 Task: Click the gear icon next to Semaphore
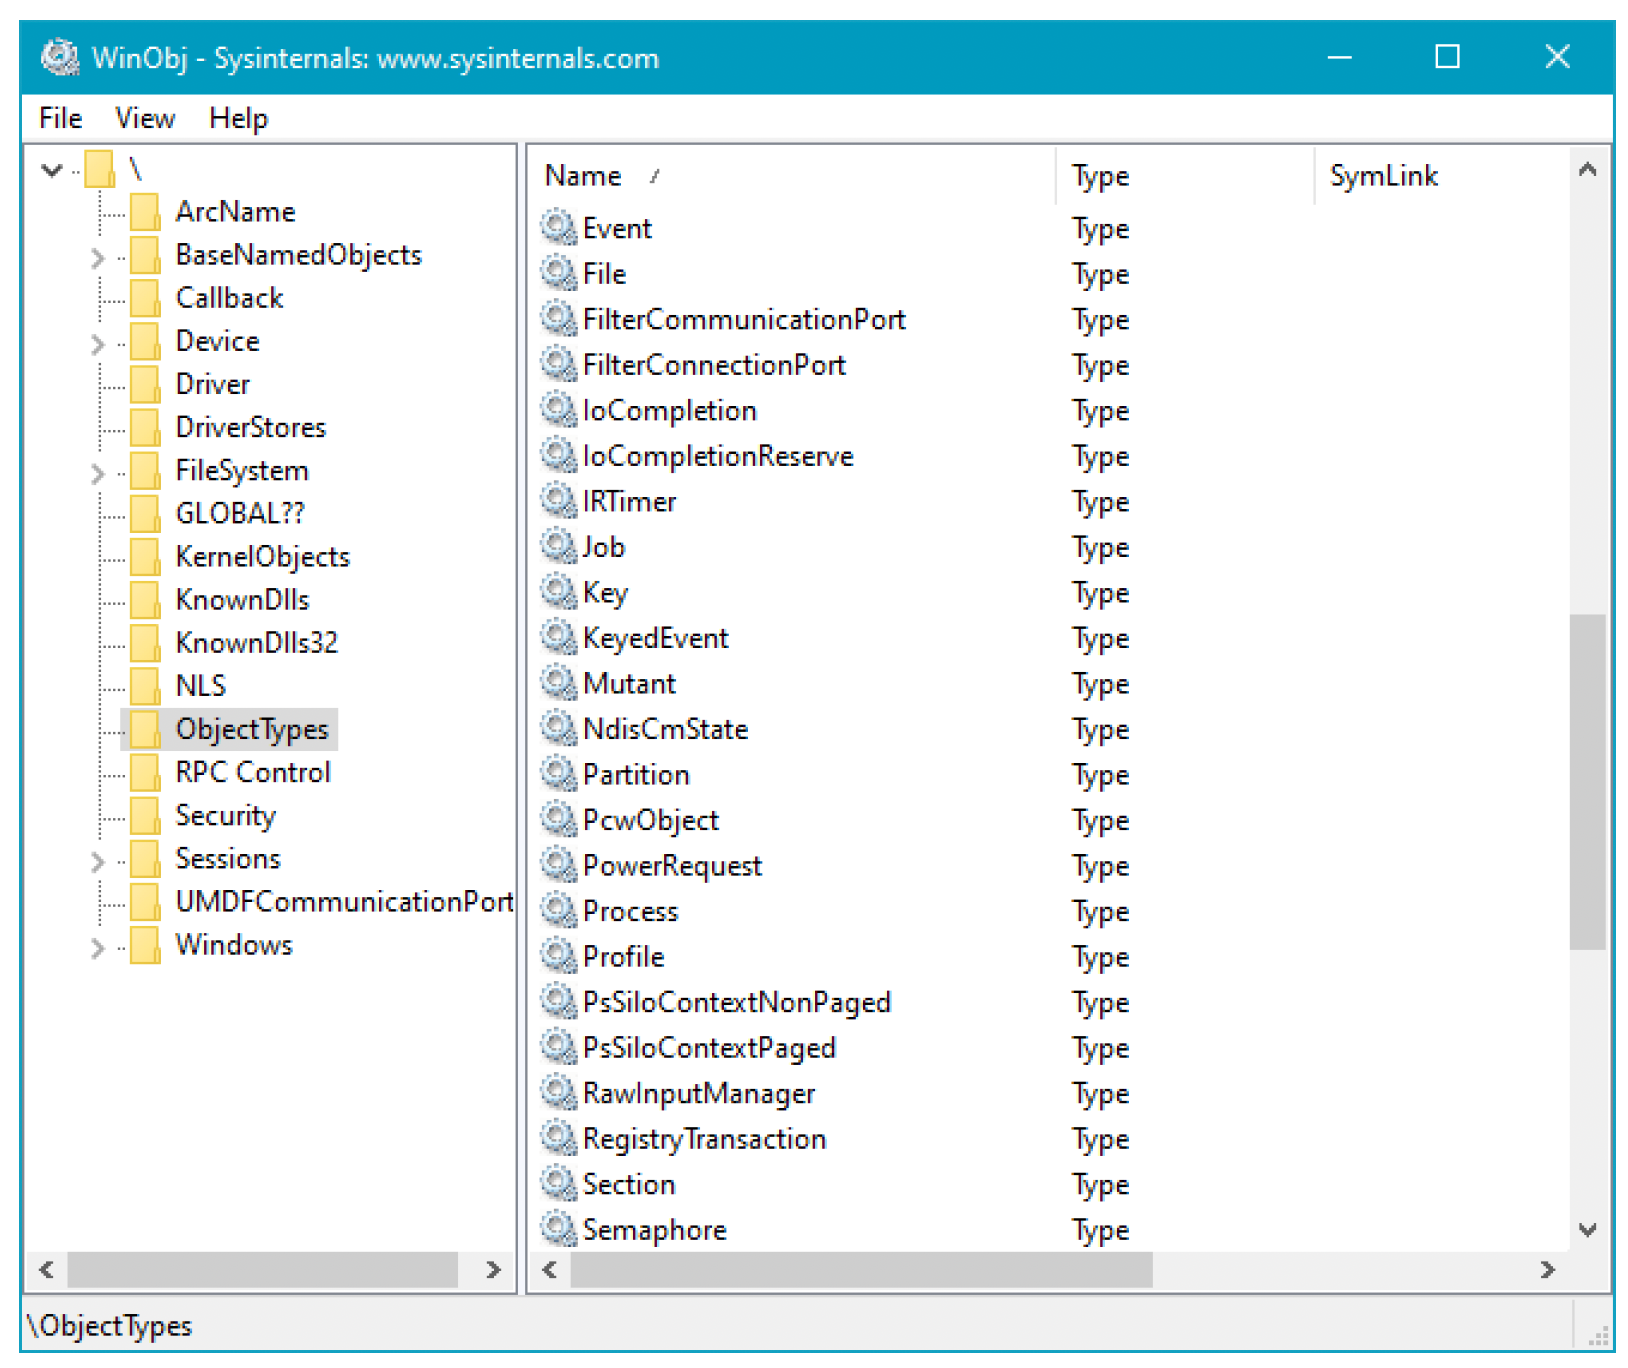click(558, 1229)
